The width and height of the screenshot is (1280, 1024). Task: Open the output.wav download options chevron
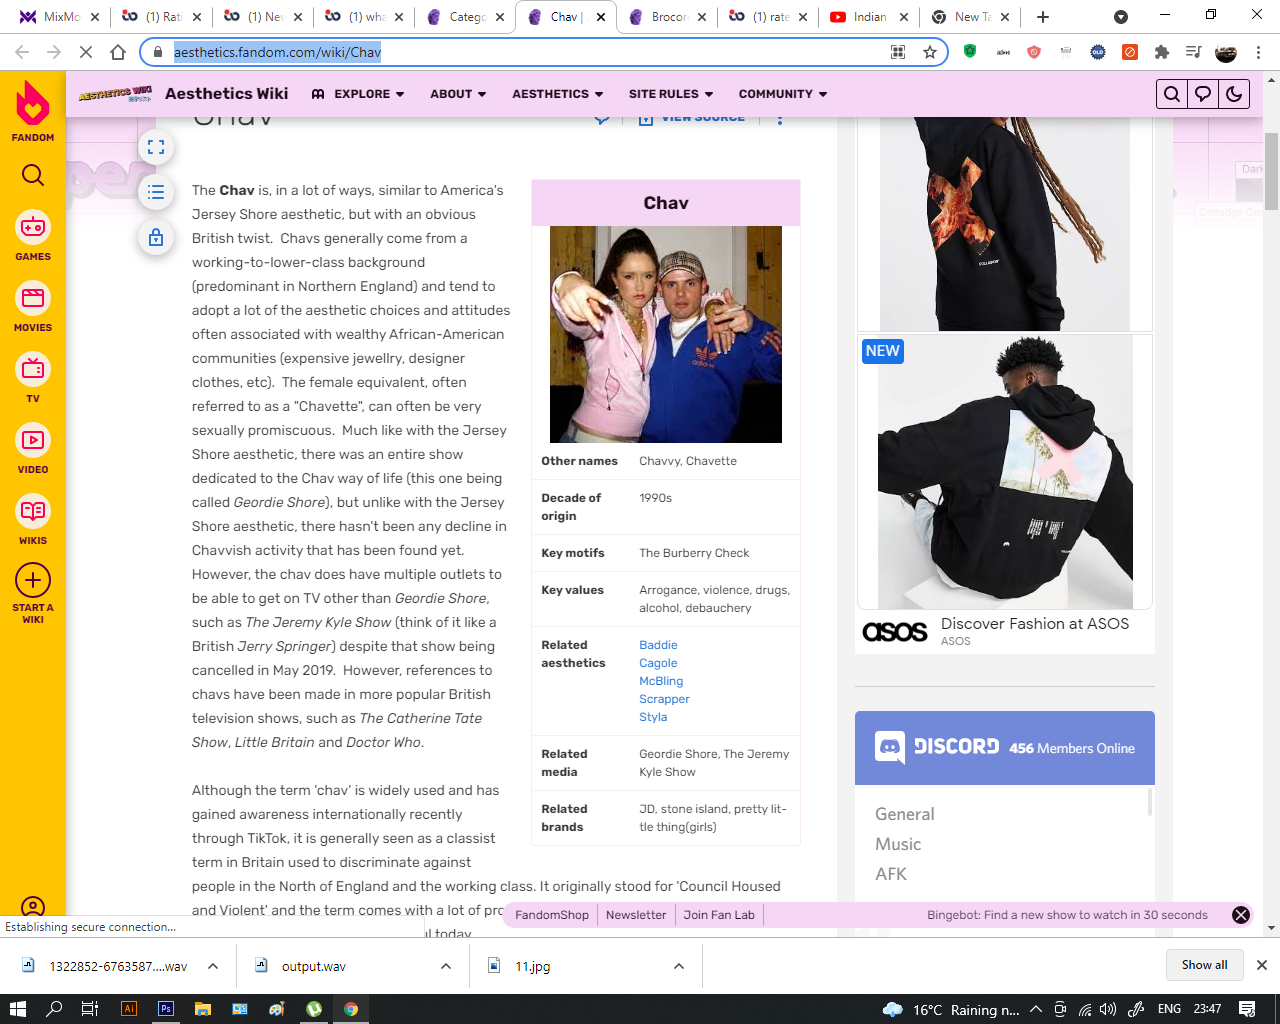click(446, 966)
